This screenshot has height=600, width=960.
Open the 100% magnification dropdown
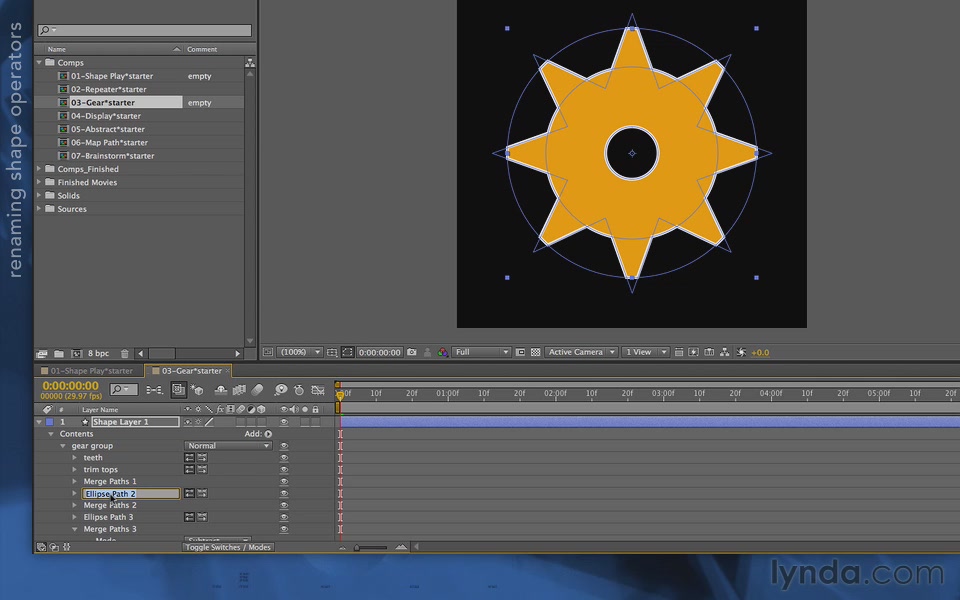pyautogui.click(x=299, y=352)
